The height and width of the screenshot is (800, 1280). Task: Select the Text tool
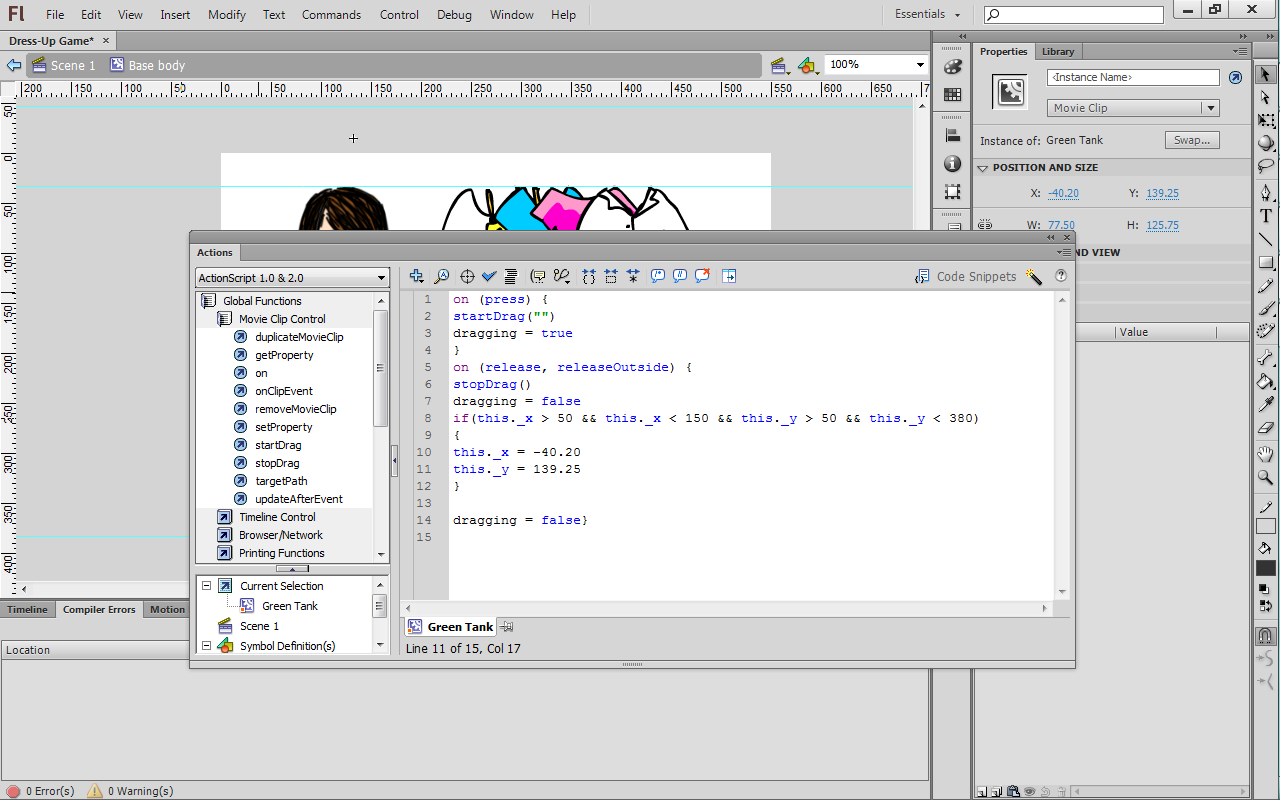point(1266,216)
